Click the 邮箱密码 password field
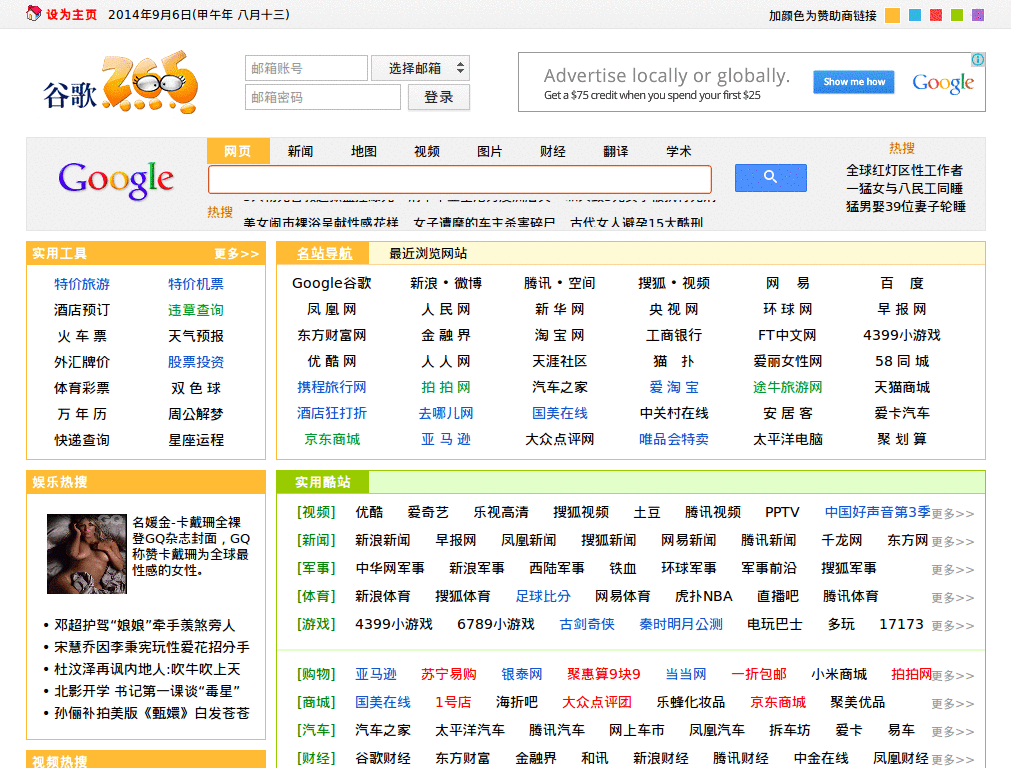The height and width of the screenshot is (768, 1024). (323, 97)
